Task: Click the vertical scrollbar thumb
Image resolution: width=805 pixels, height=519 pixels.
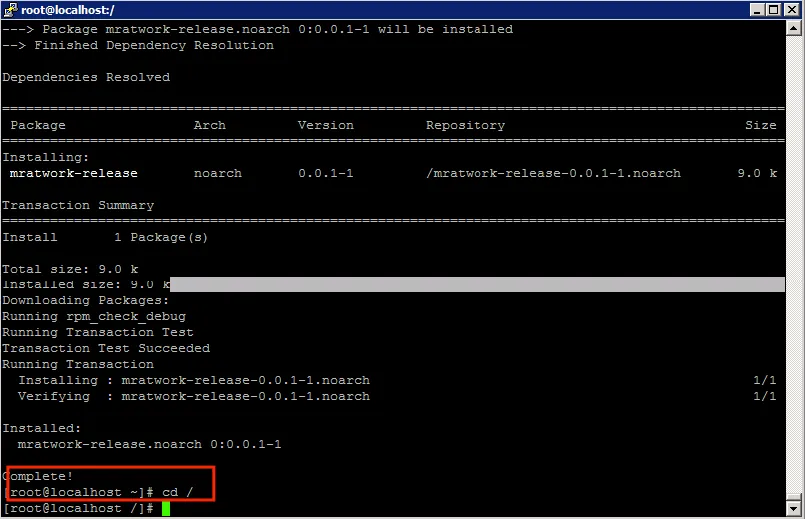Action: (x=793, y=497)
